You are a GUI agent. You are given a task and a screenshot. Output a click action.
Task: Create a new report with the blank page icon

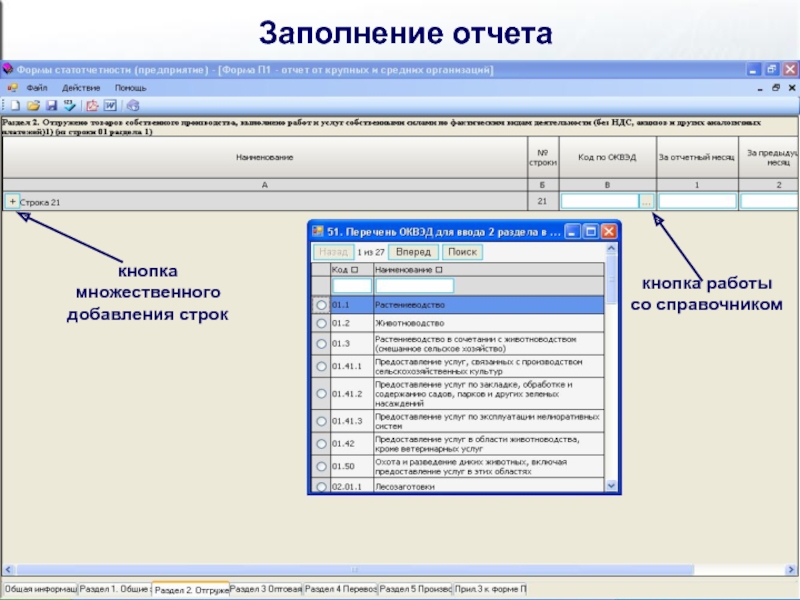pos(15,106)
